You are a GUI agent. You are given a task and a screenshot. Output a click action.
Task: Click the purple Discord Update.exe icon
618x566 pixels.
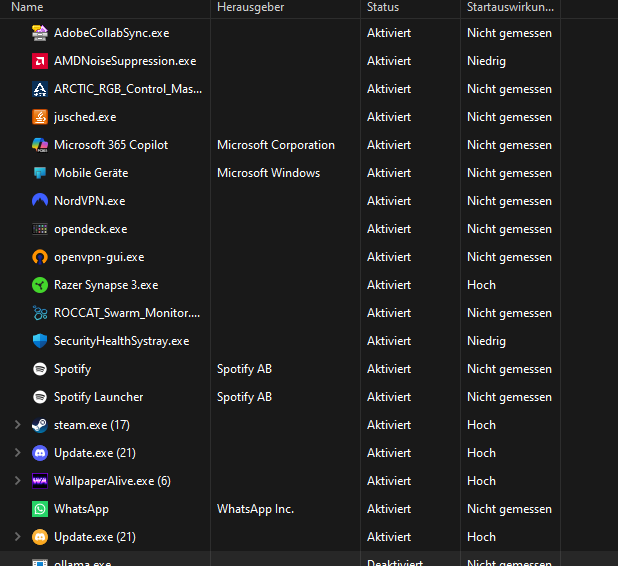[x=40, y=453]
